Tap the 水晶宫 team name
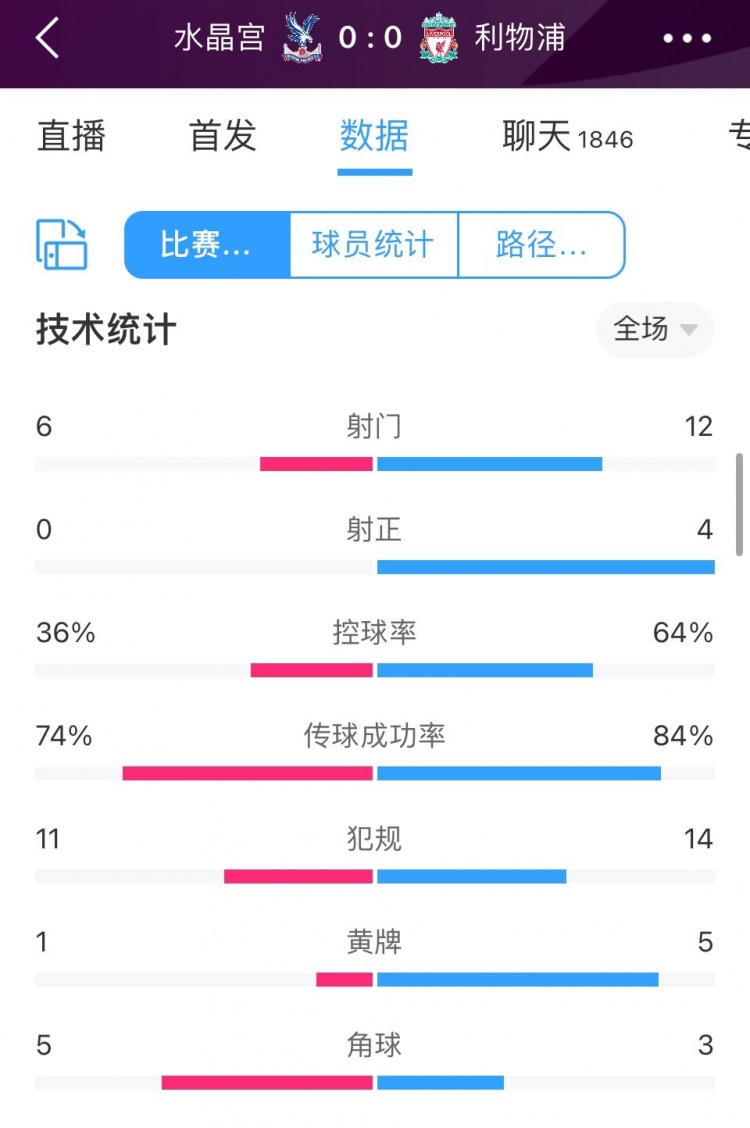 coord(220,38)
